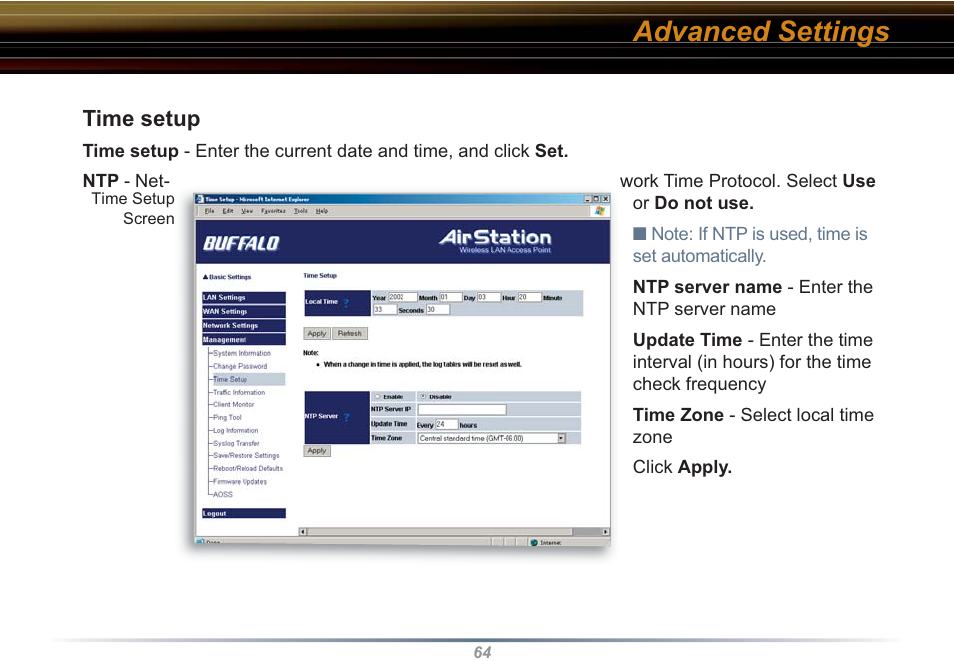The width and height of the screenshot is (954, 661).
Task: Click the Logout button
Action: (243, 514)
